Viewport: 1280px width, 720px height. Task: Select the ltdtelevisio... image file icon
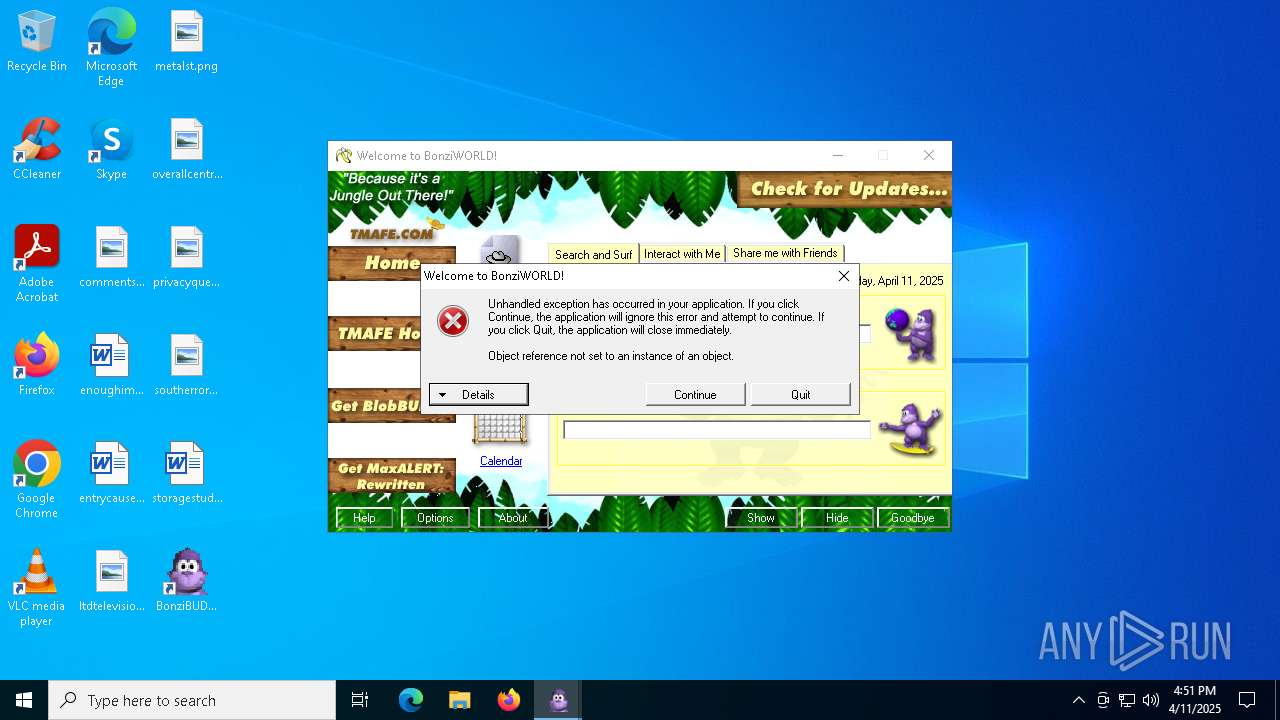coord(112,582)
